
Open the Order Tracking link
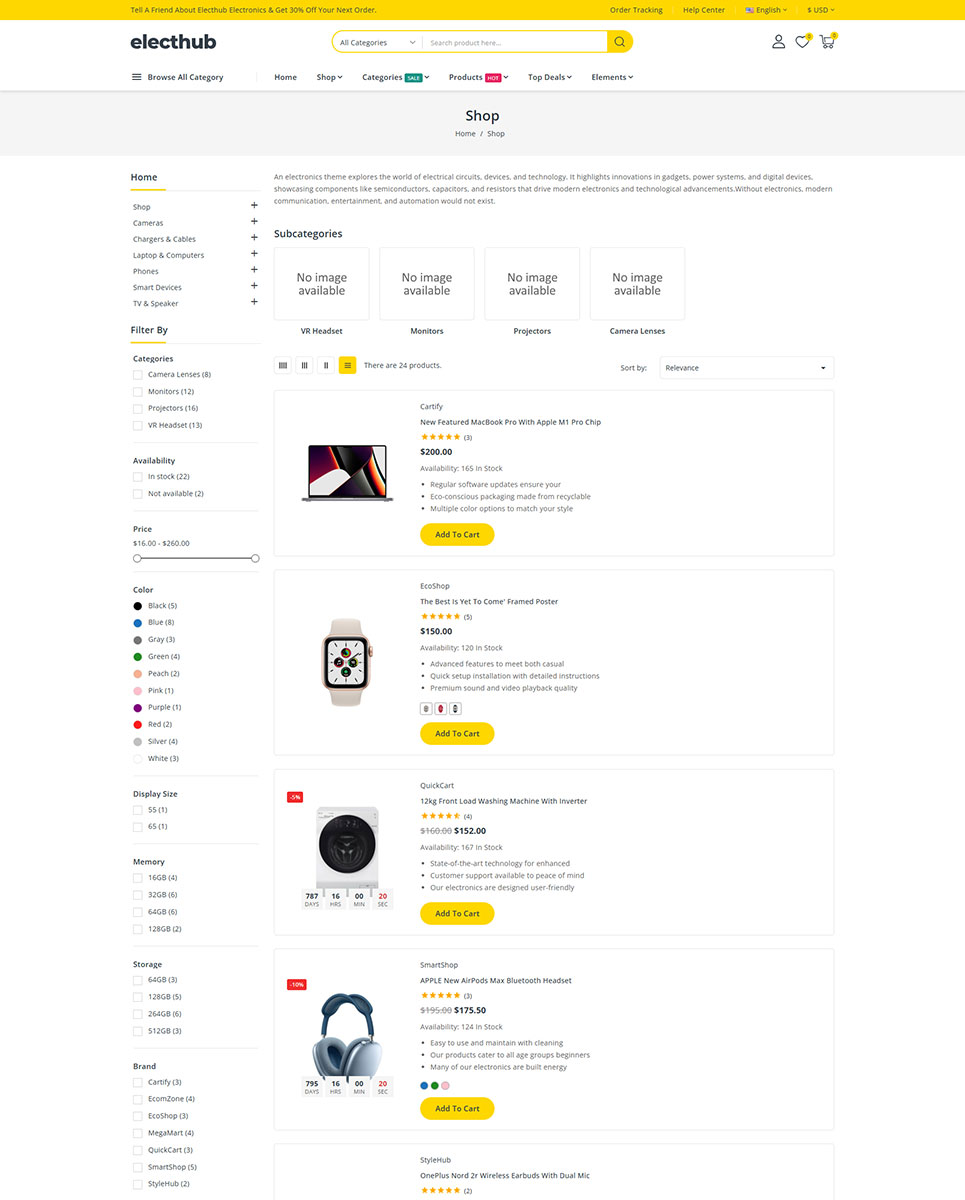coord(636,10)
